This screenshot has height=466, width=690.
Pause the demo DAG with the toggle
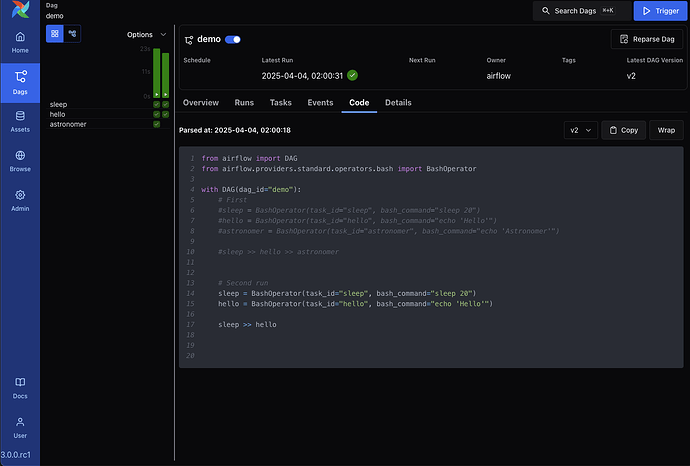(x=233, y=40)
